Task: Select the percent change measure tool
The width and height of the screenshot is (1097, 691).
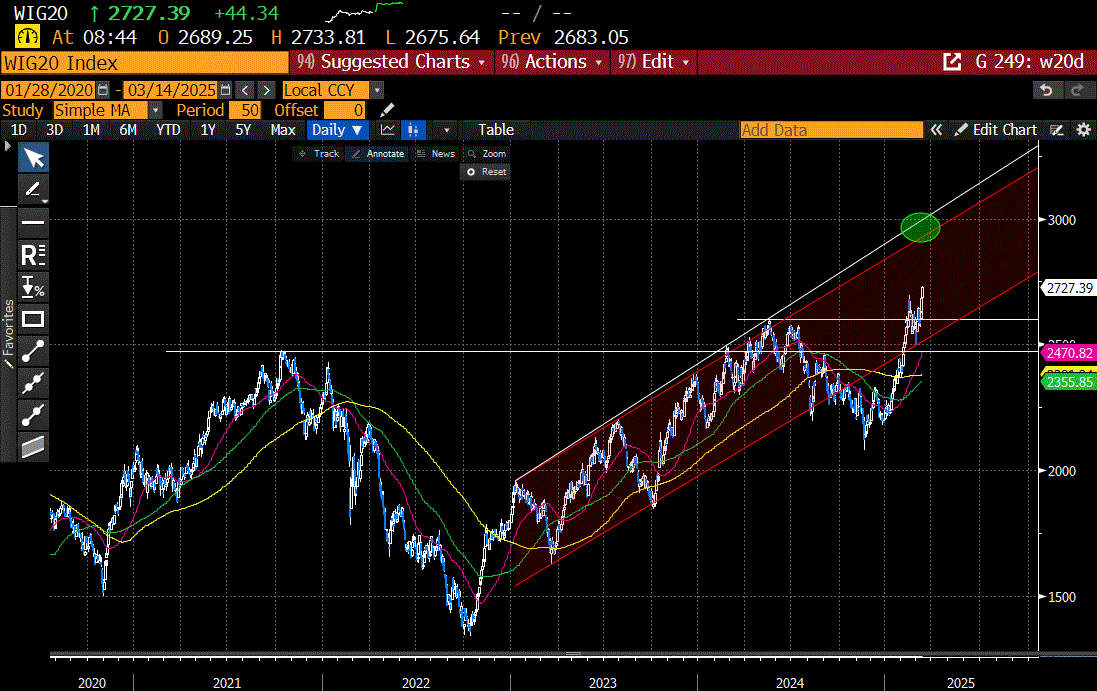Action: click(x=33, y=287)
